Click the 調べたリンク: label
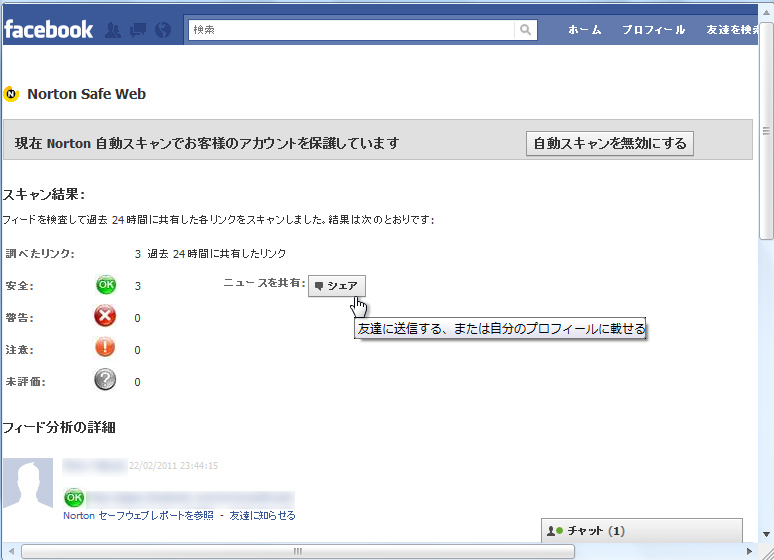This screenshot has height=560, width=774. coord(40,254)
